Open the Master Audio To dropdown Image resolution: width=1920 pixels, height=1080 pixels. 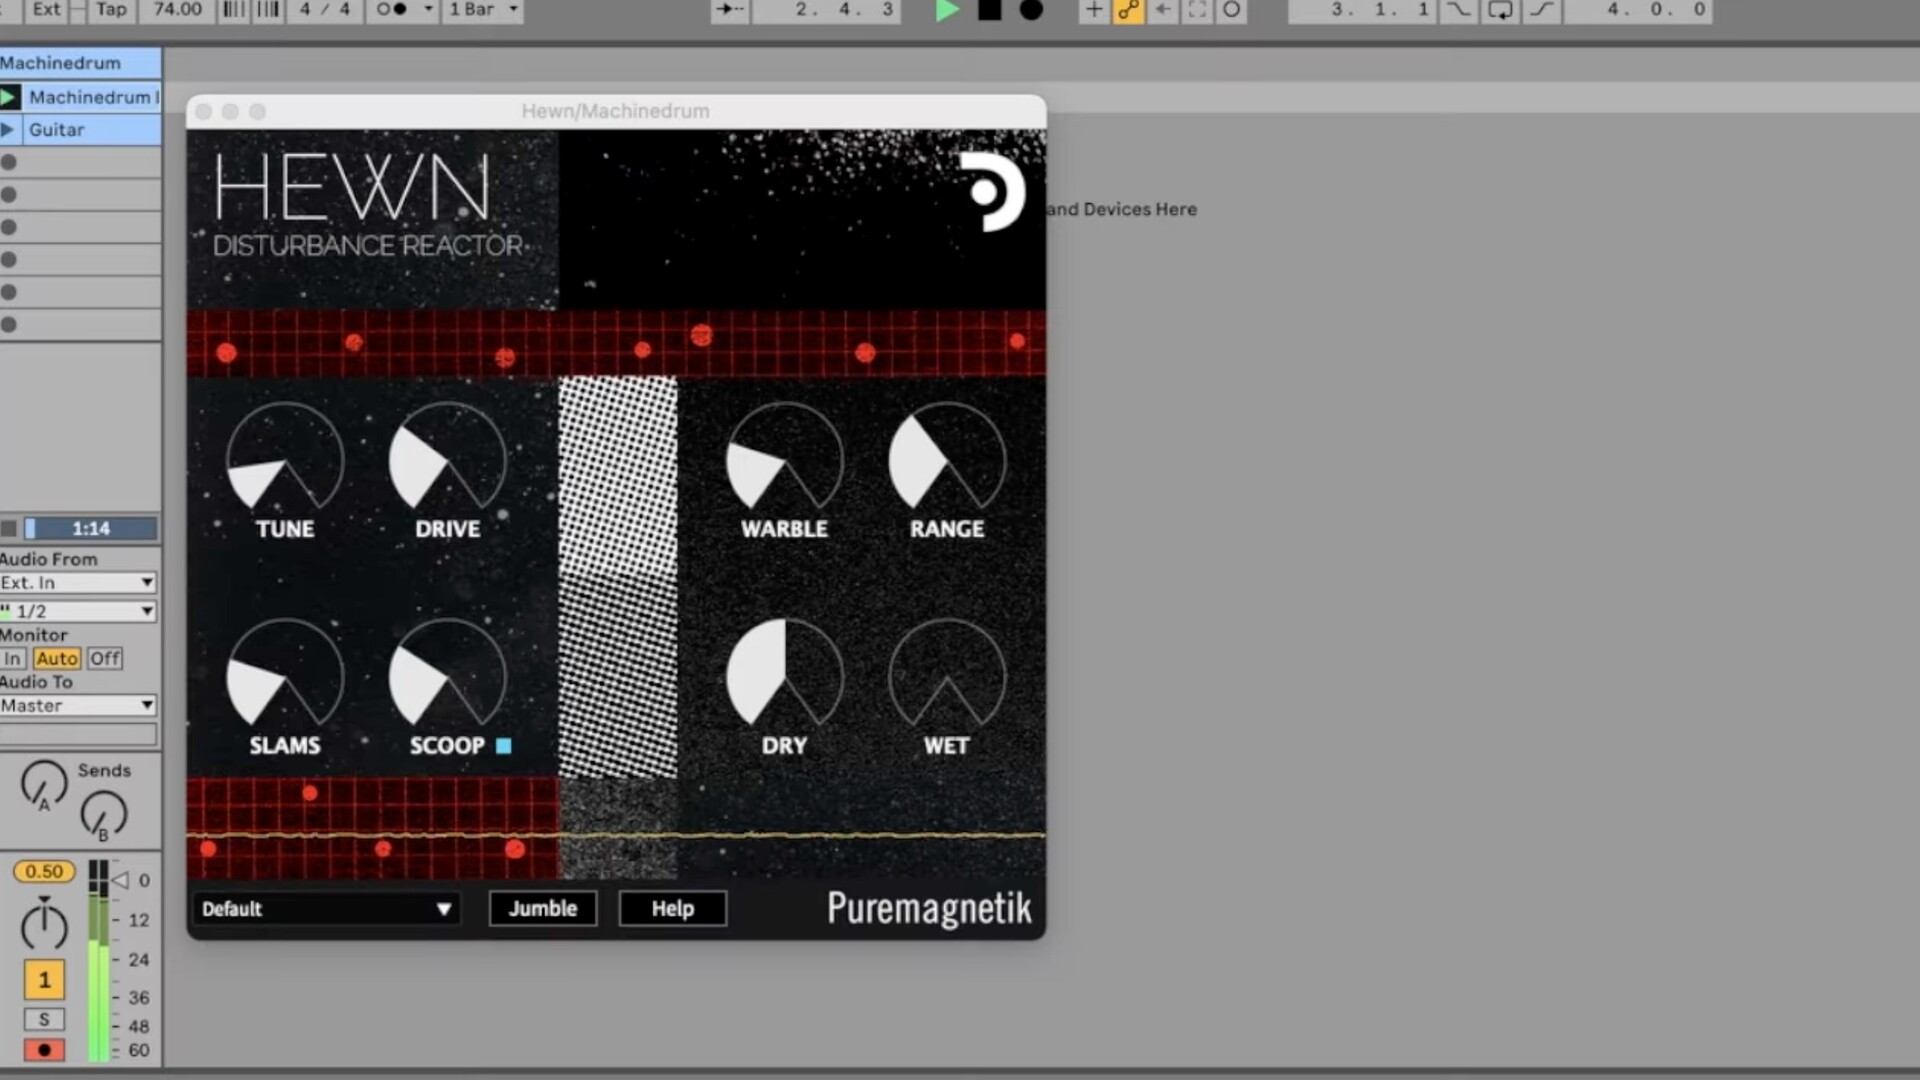[78, 706]
